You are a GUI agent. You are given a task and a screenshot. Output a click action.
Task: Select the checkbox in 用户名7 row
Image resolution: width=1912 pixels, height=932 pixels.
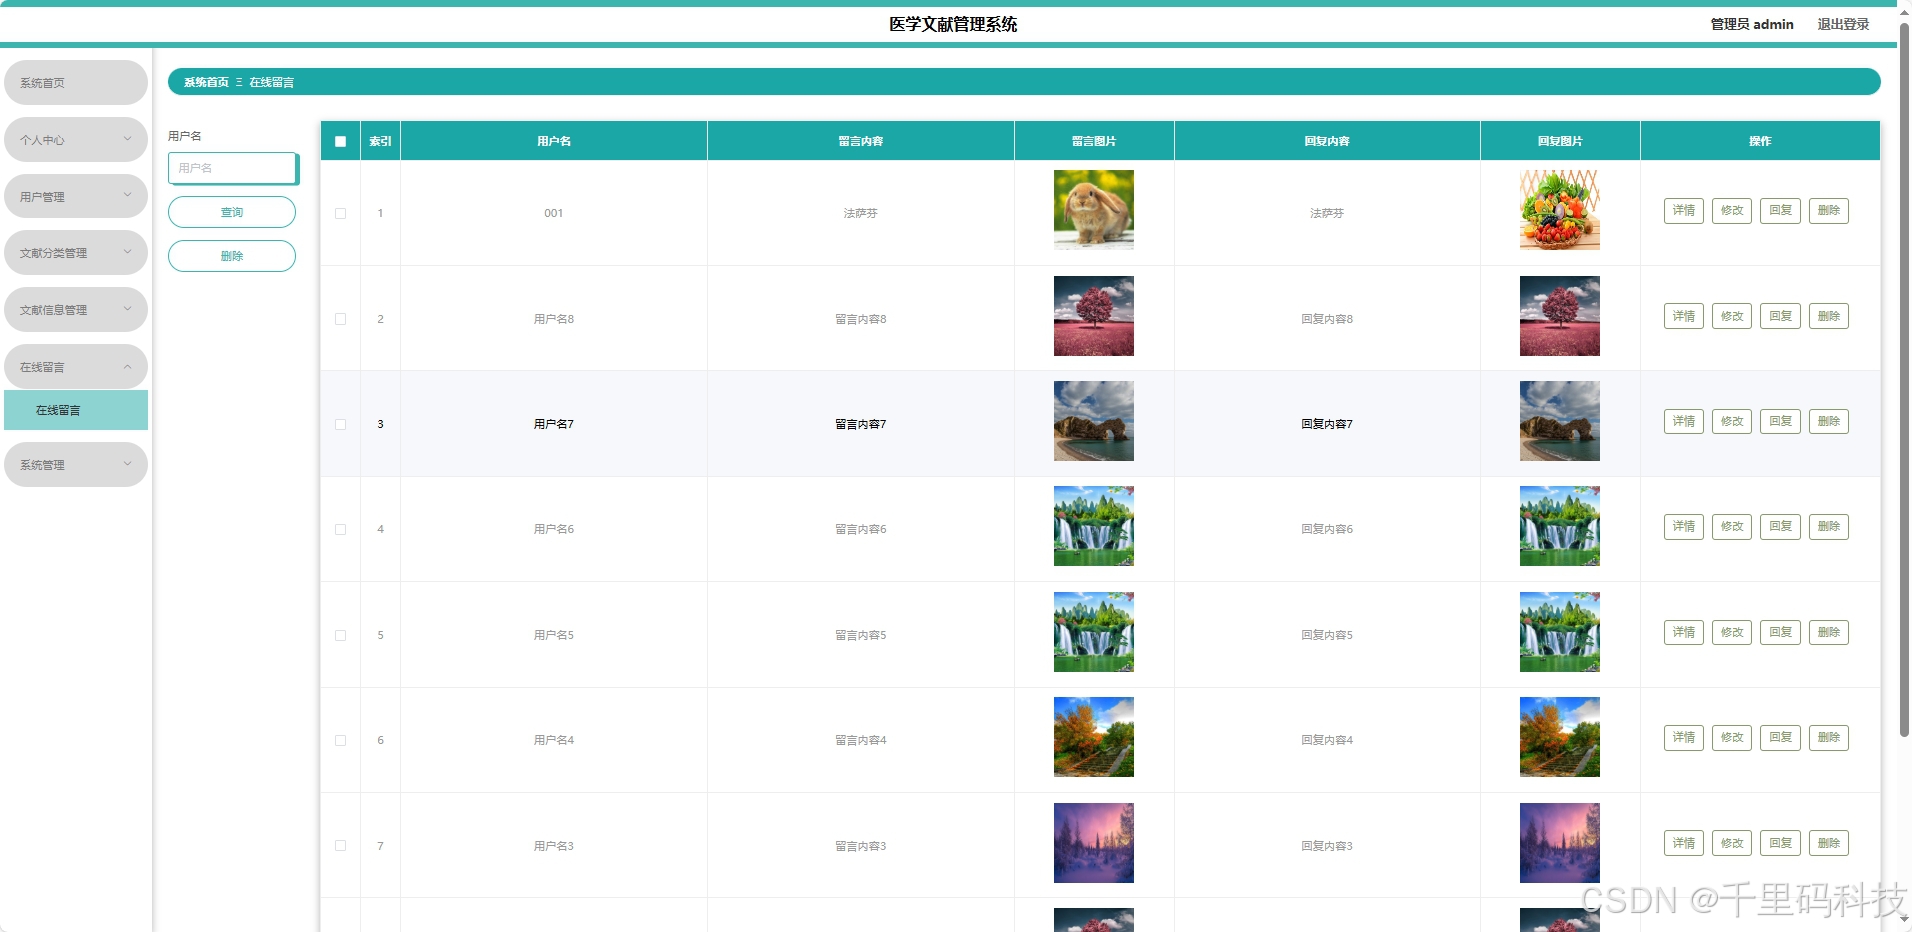pos(340,424)
